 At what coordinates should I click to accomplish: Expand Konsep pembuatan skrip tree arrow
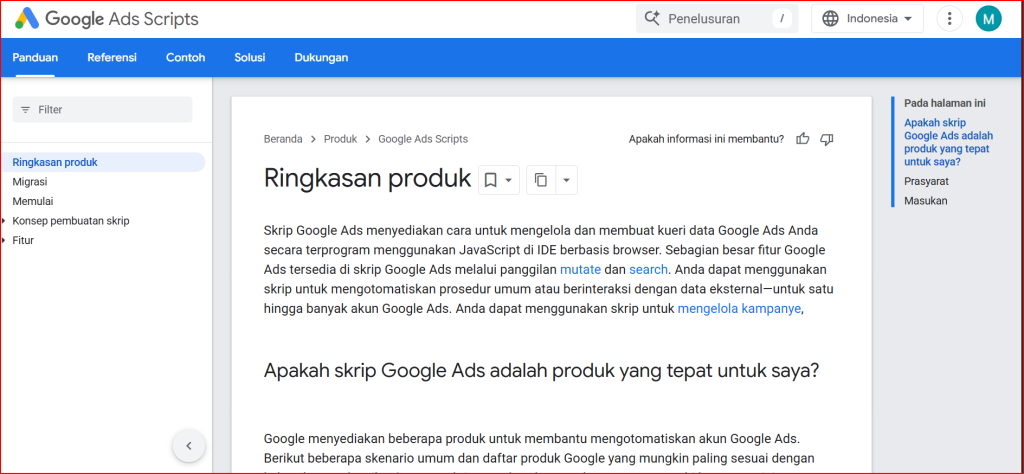click(x=4, y=221)
